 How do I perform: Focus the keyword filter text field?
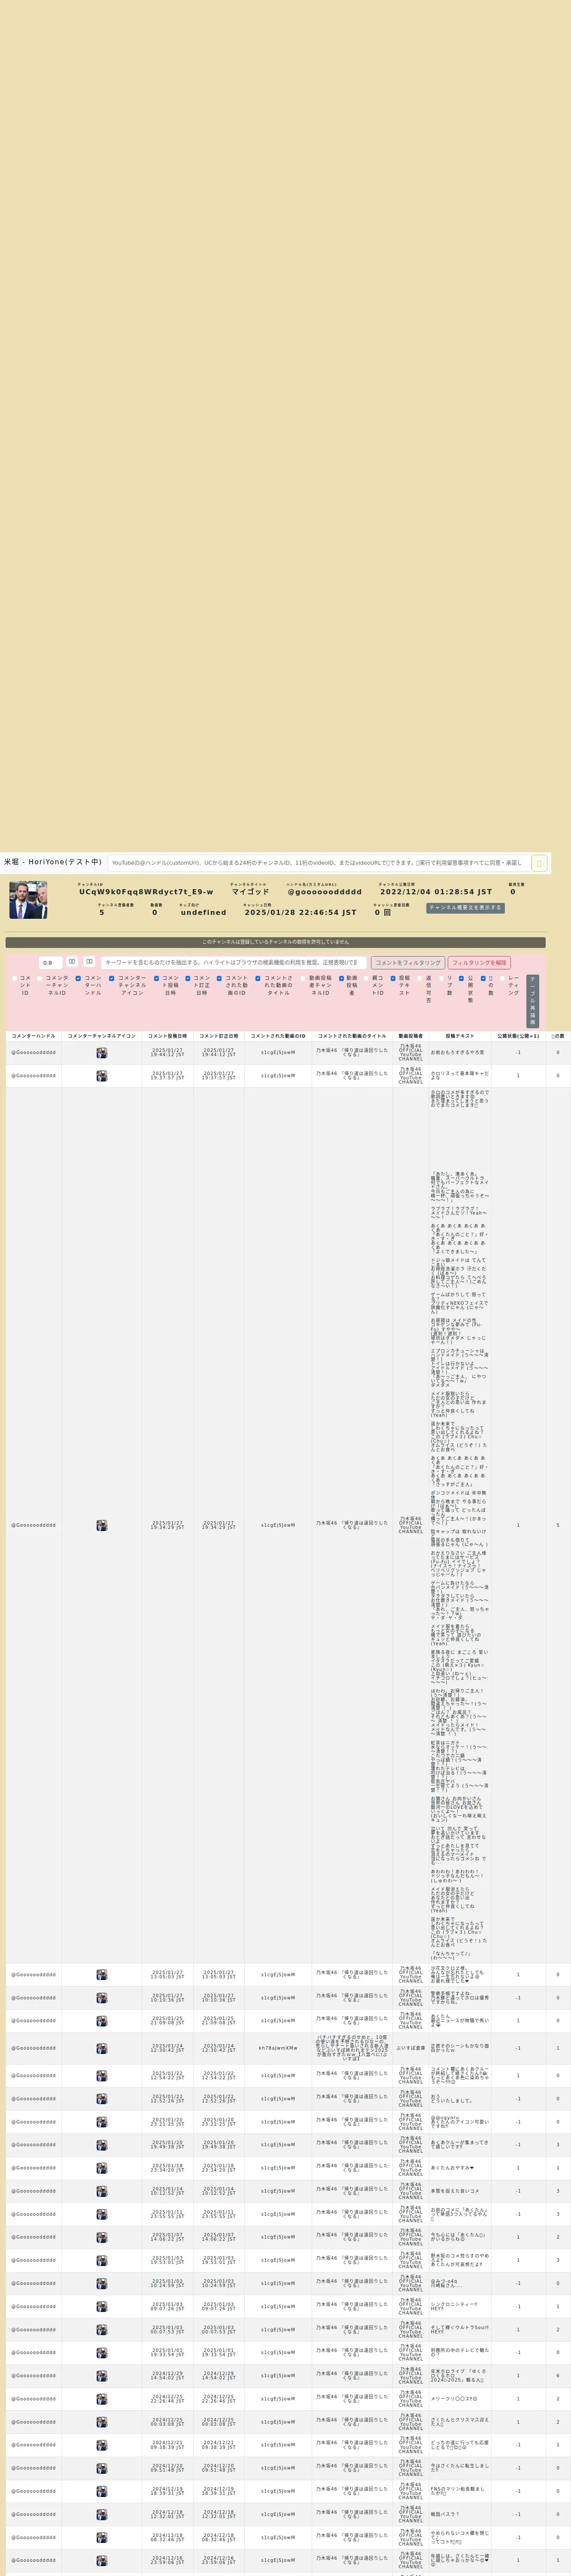234,963
